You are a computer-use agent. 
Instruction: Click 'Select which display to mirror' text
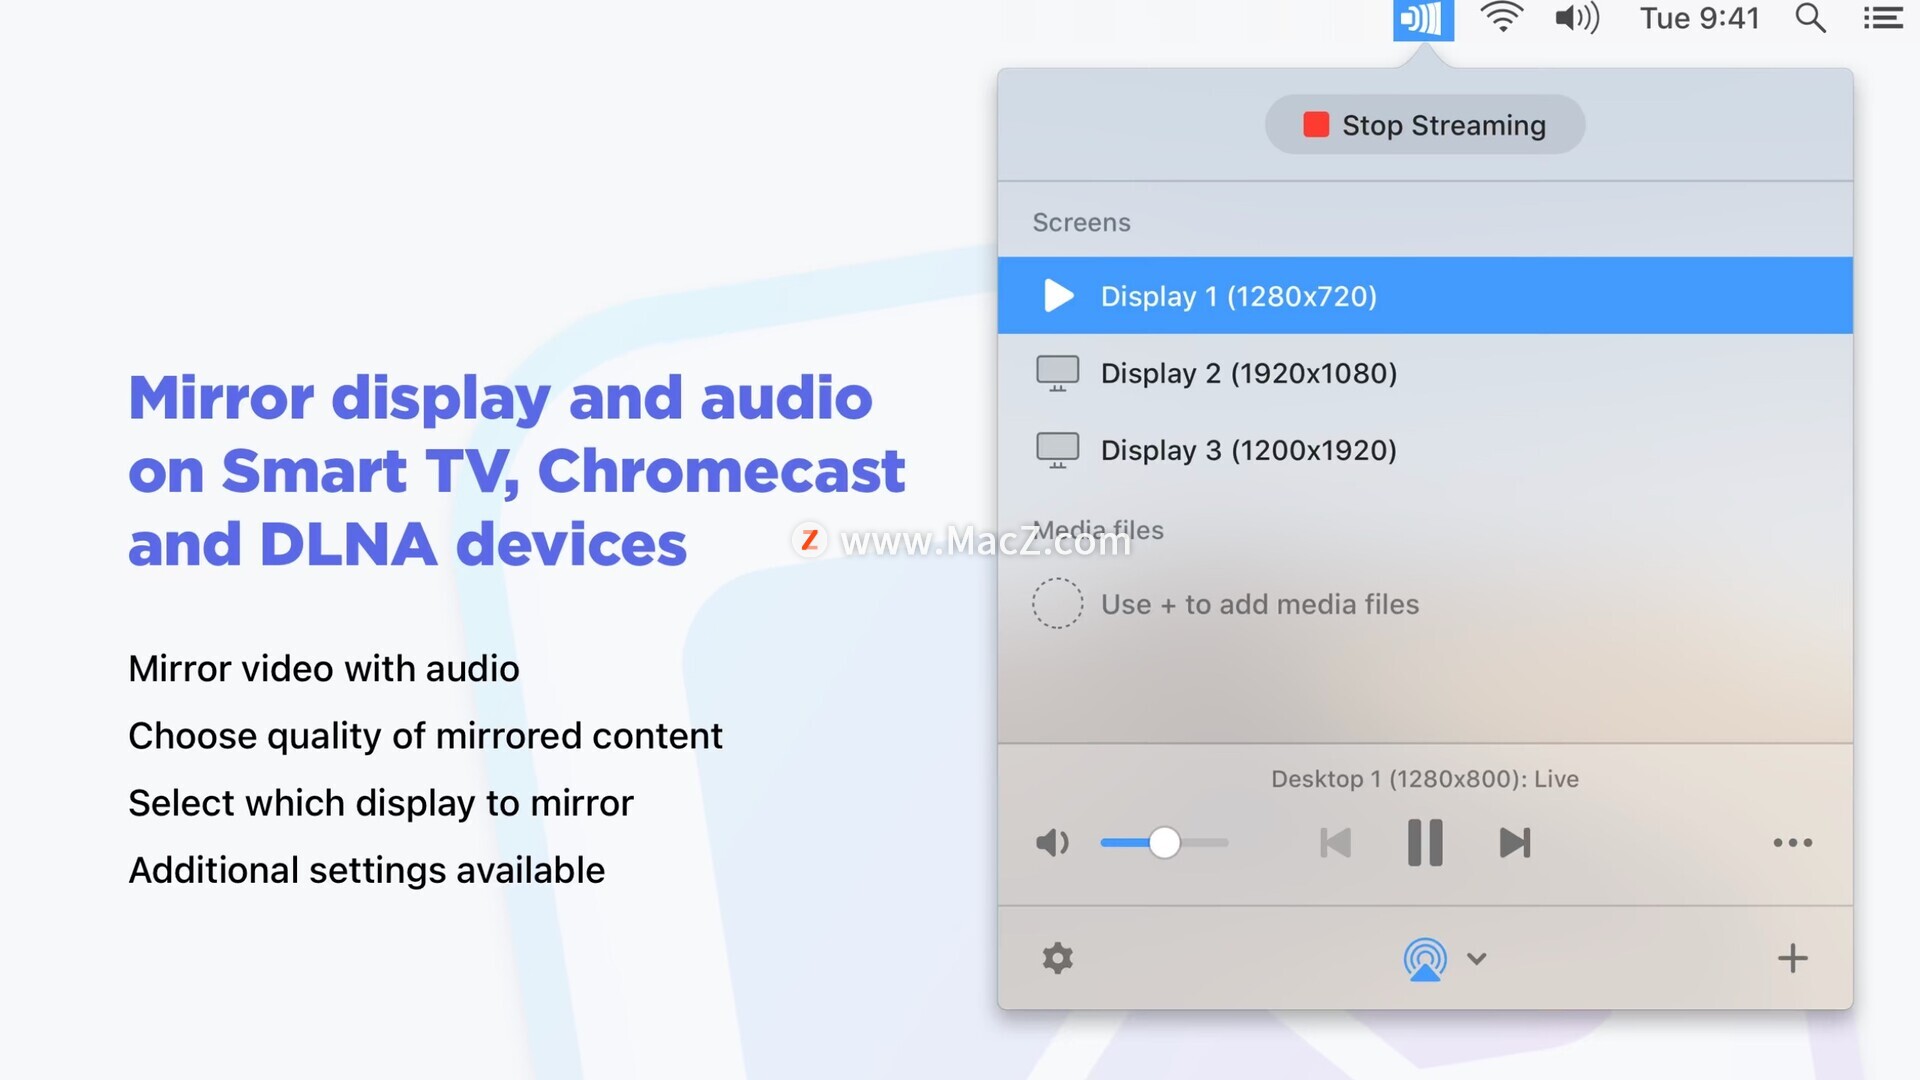tap(381, 804)
